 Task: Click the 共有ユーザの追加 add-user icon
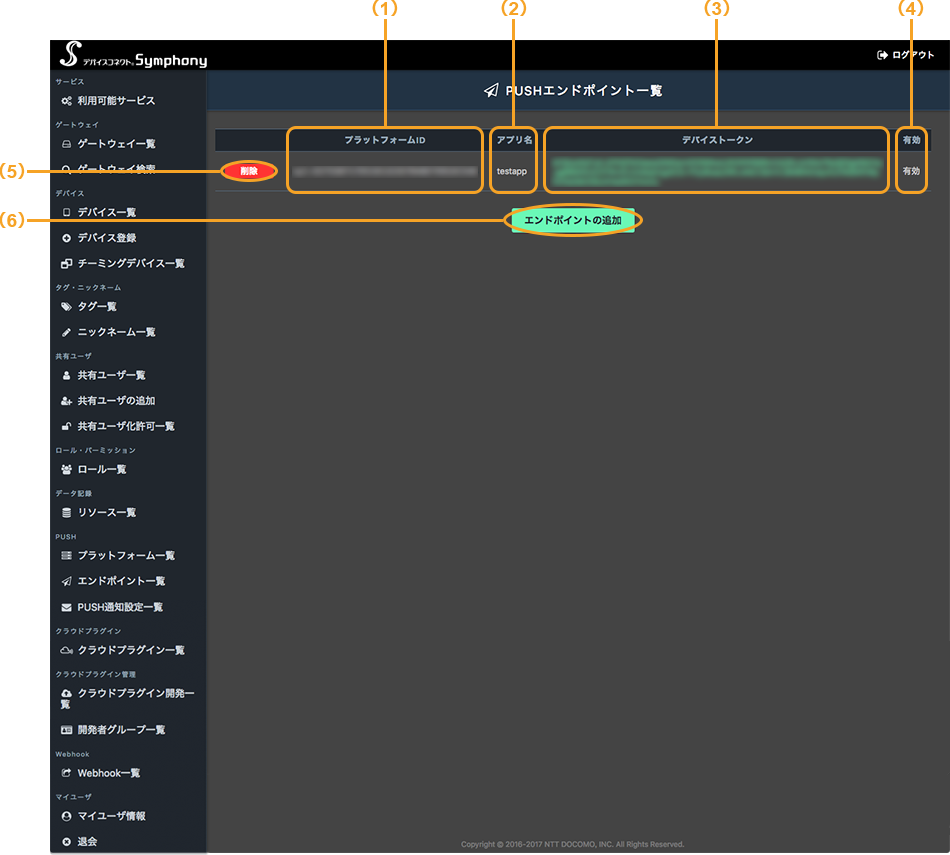point(67,401)
